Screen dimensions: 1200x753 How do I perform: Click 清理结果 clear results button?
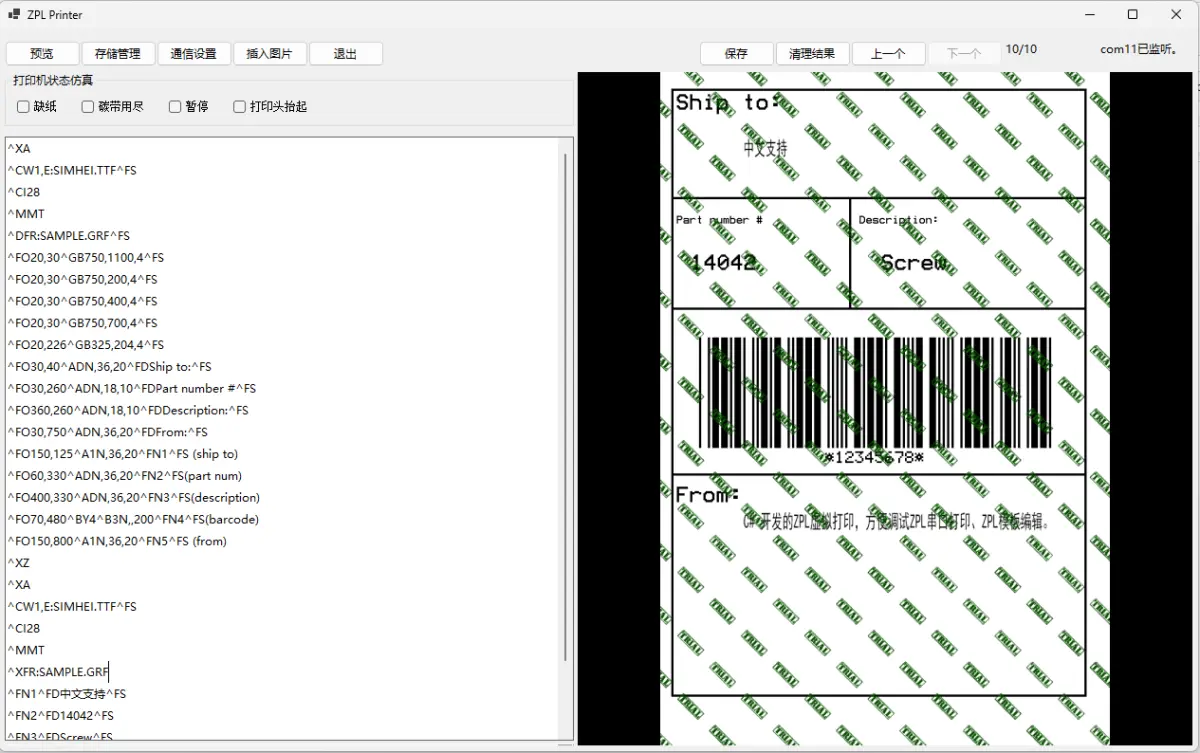813,54
